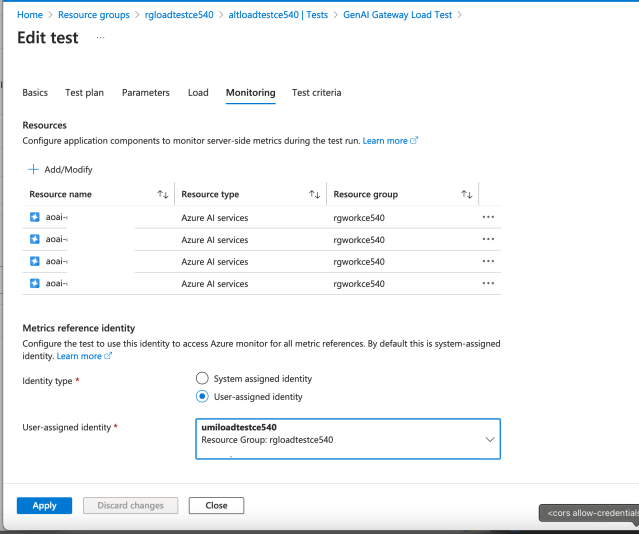Click the plus icon for Add/Modify

click(x=33, y=170)
